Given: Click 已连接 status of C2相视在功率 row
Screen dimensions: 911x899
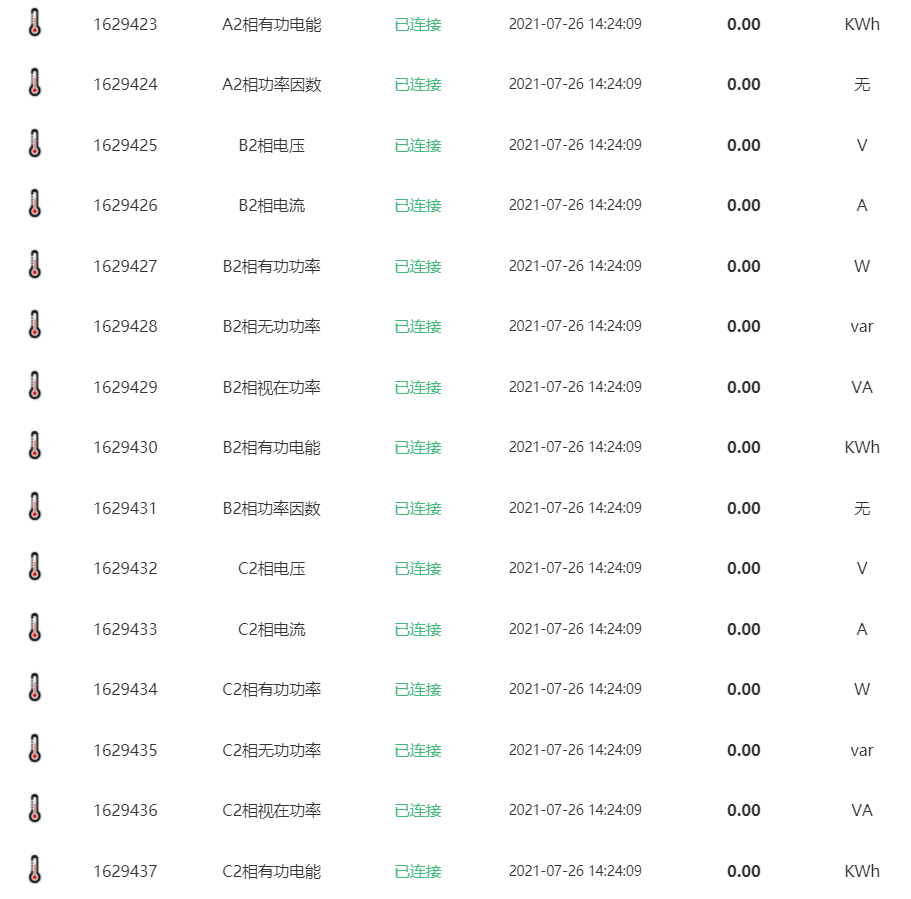Looking at the screenshot, I should click(x=418, y=810).
